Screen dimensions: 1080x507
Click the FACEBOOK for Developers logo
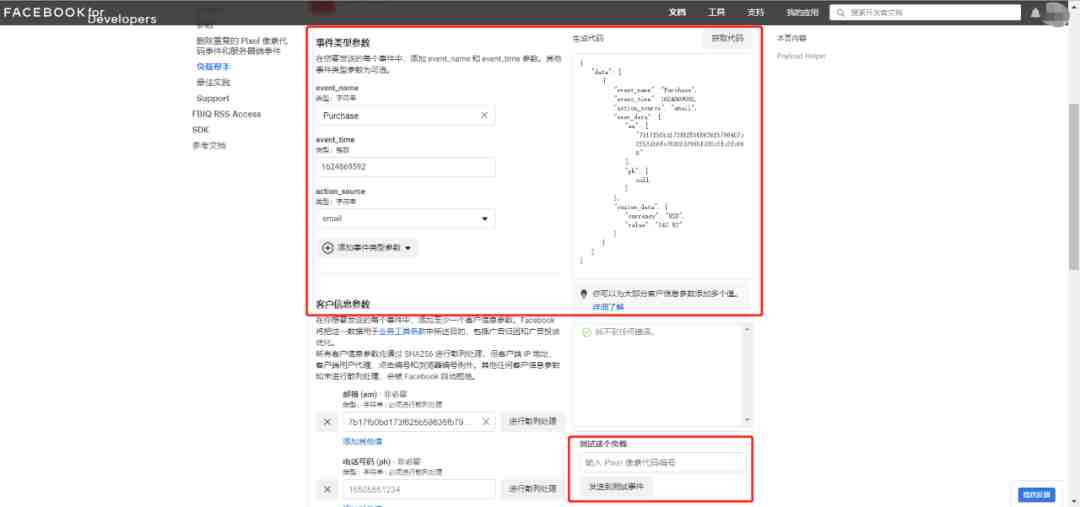tap(80, 14)
